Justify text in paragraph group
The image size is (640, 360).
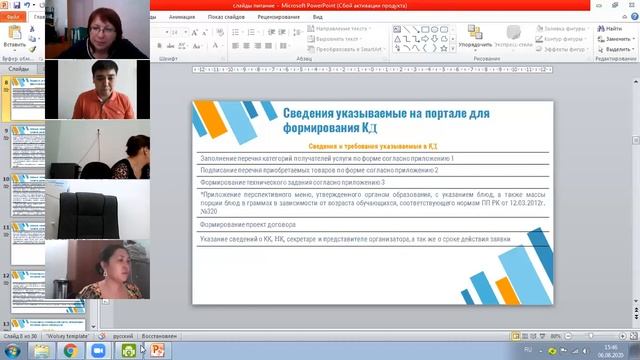268,46
